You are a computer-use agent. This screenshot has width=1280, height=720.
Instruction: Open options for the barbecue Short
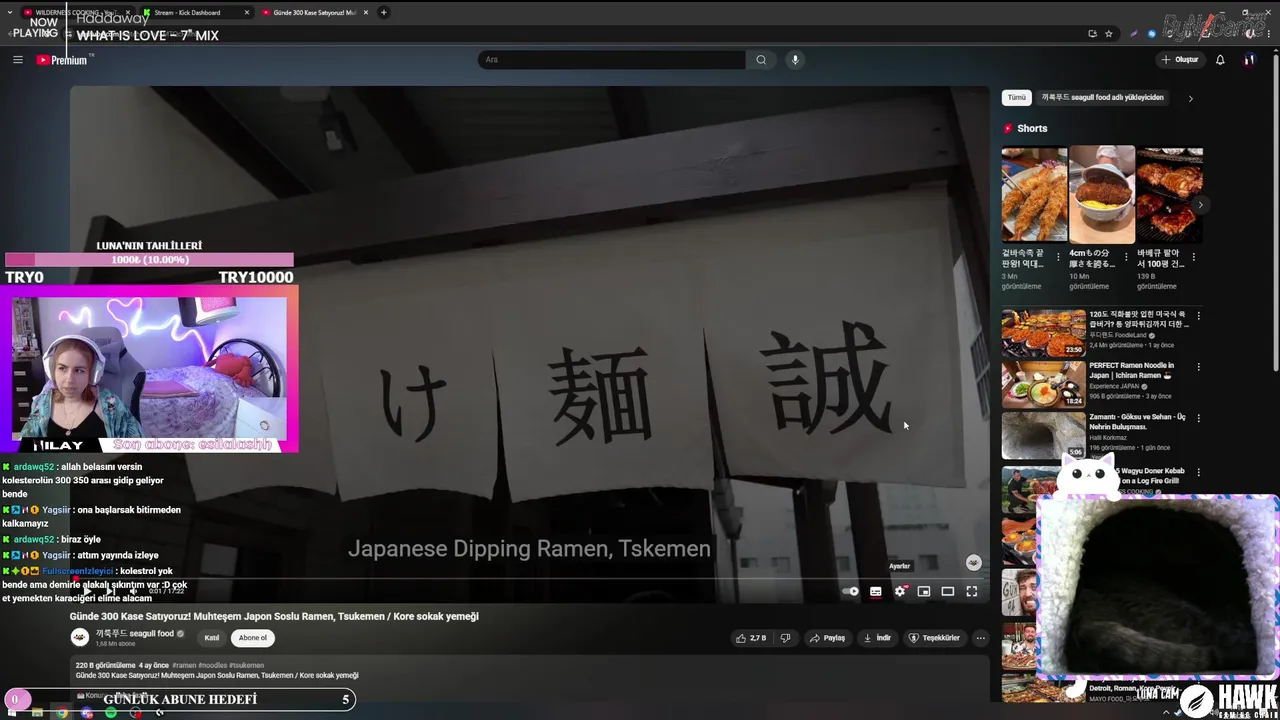(1194, 257)
